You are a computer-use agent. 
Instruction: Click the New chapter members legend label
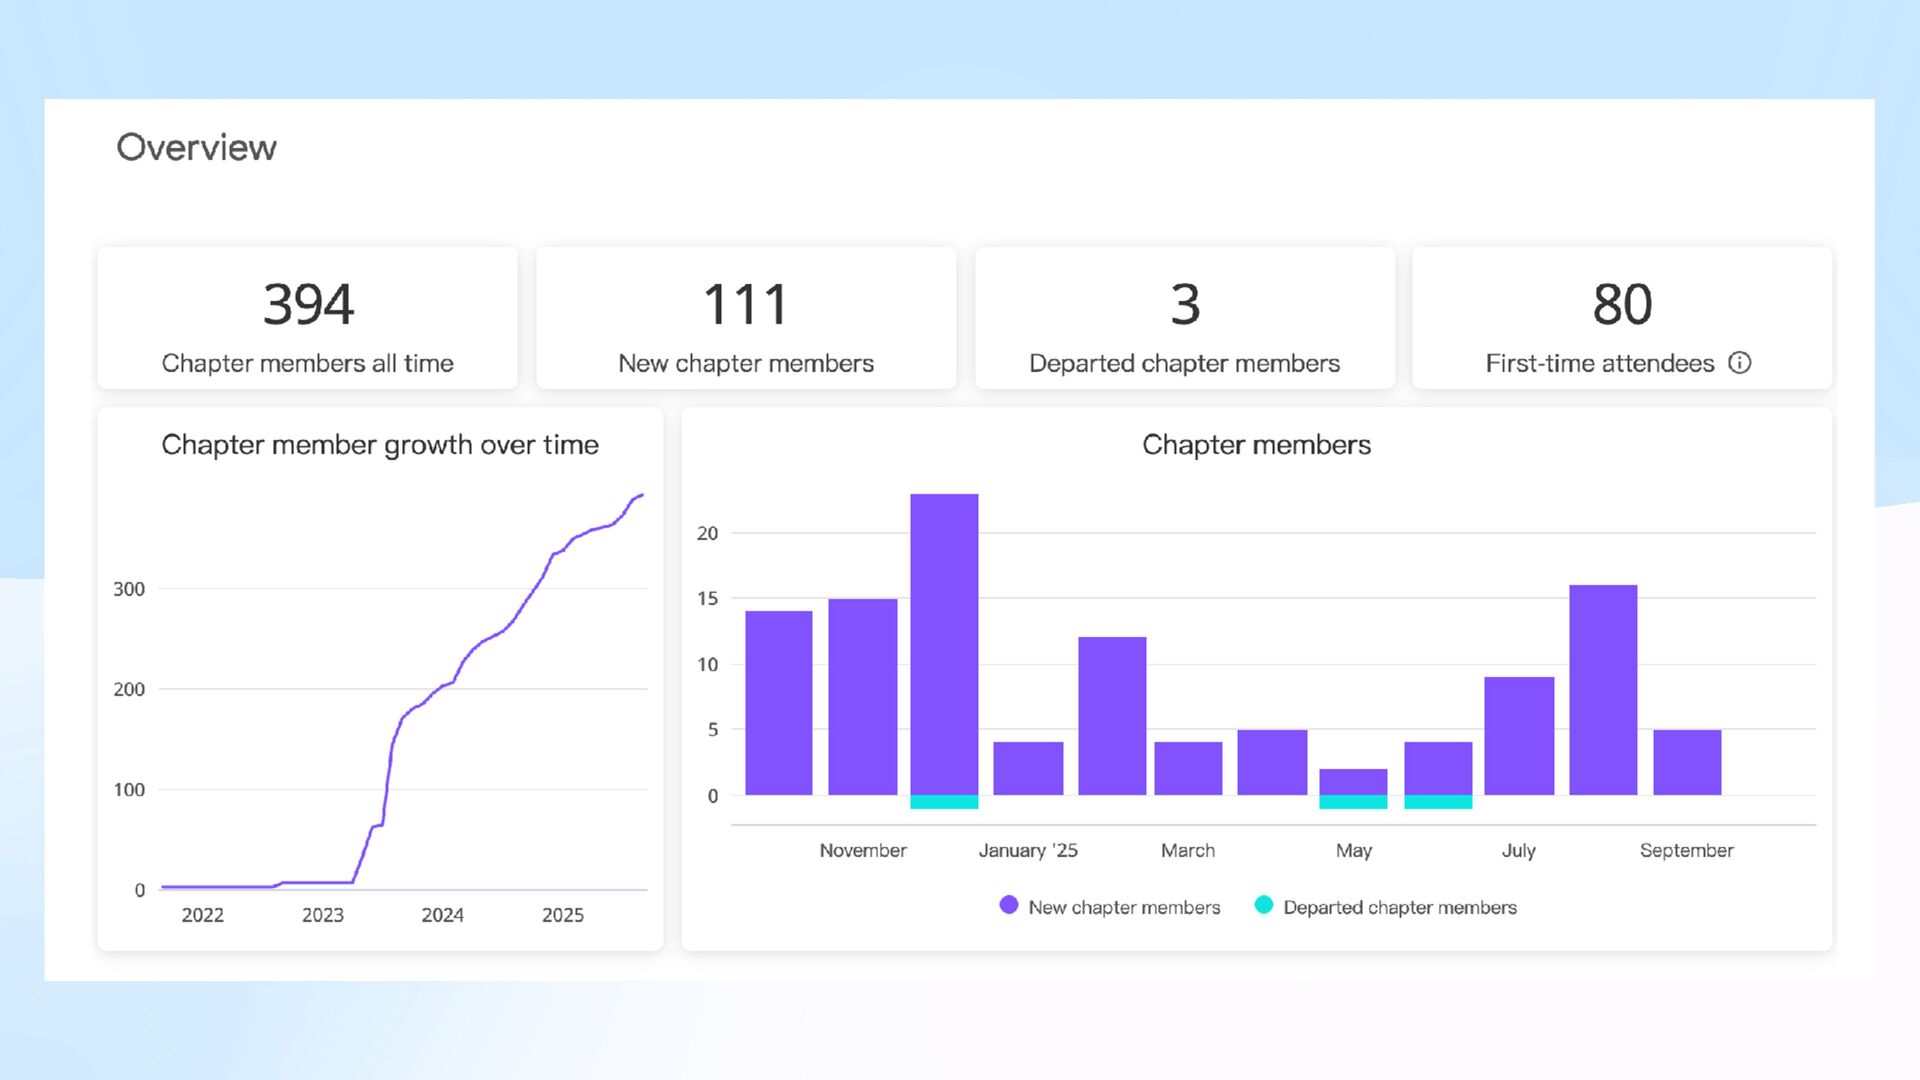click(1124, 907)
